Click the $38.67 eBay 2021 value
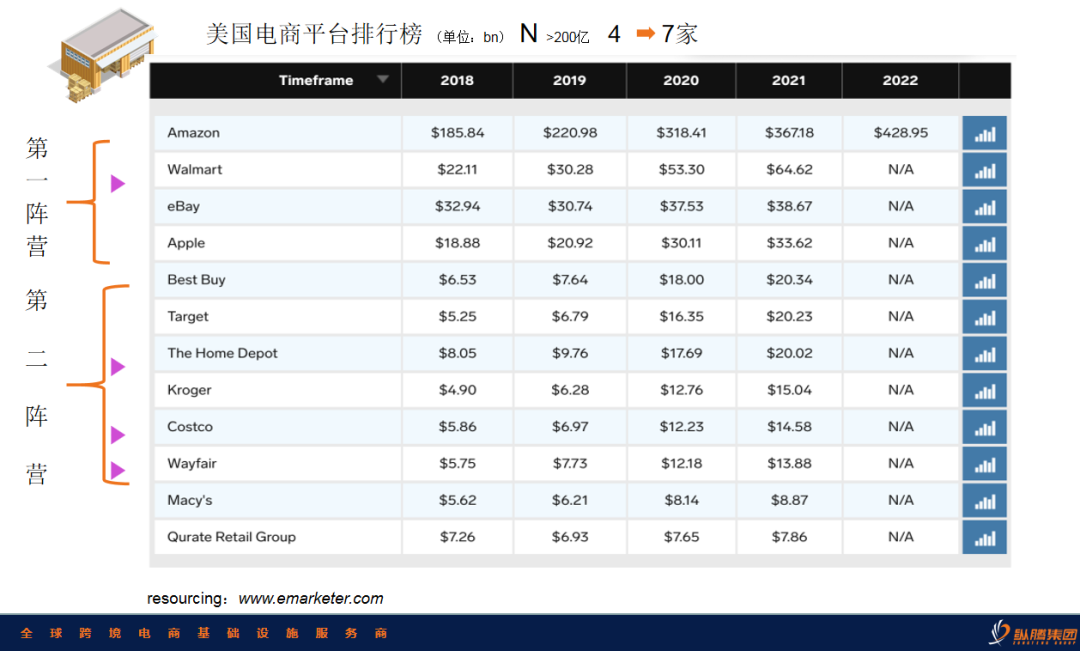This screenshot has height=651, width=1080. (x=789, y=206)
